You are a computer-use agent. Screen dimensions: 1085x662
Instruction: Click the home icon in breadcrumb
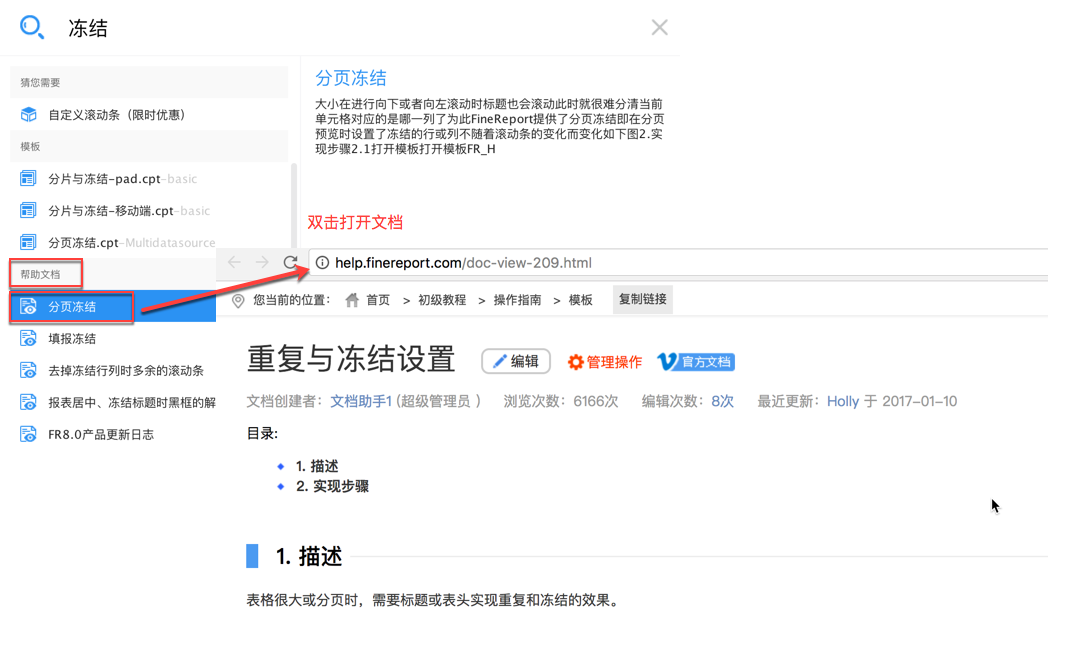(x=352, y=300)
